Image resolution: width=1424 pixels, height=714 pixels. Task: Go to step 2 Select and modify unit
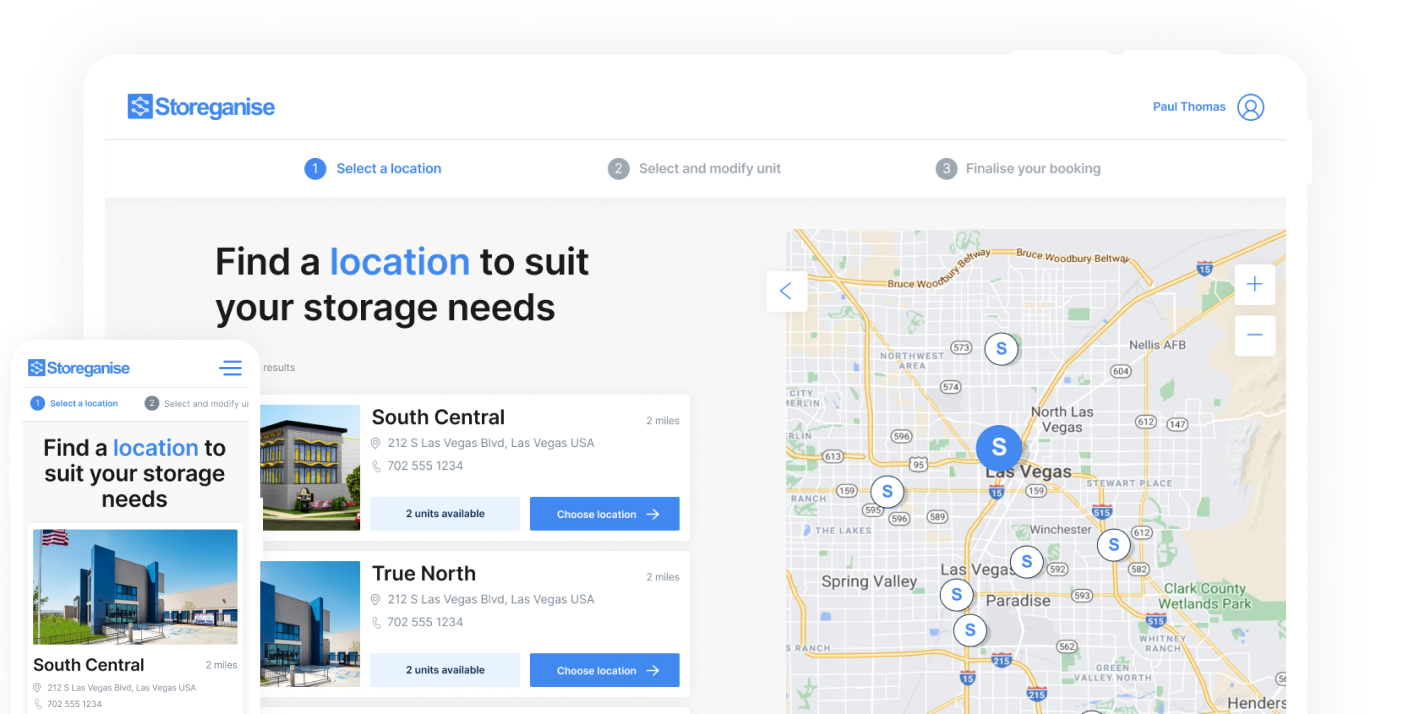[694, 169]
